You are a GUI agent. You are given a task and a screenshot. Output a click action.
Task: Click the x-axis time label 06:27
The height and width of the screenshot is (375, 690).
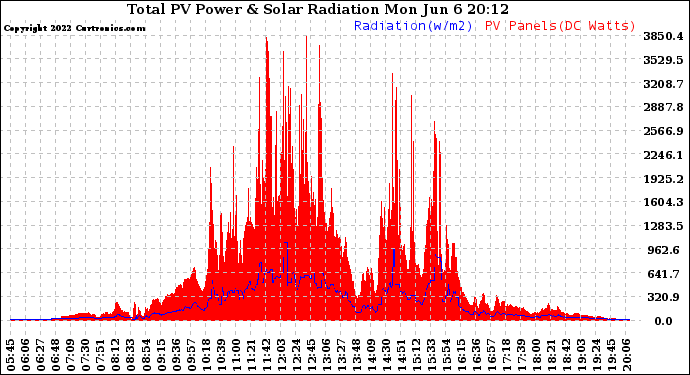41,355
